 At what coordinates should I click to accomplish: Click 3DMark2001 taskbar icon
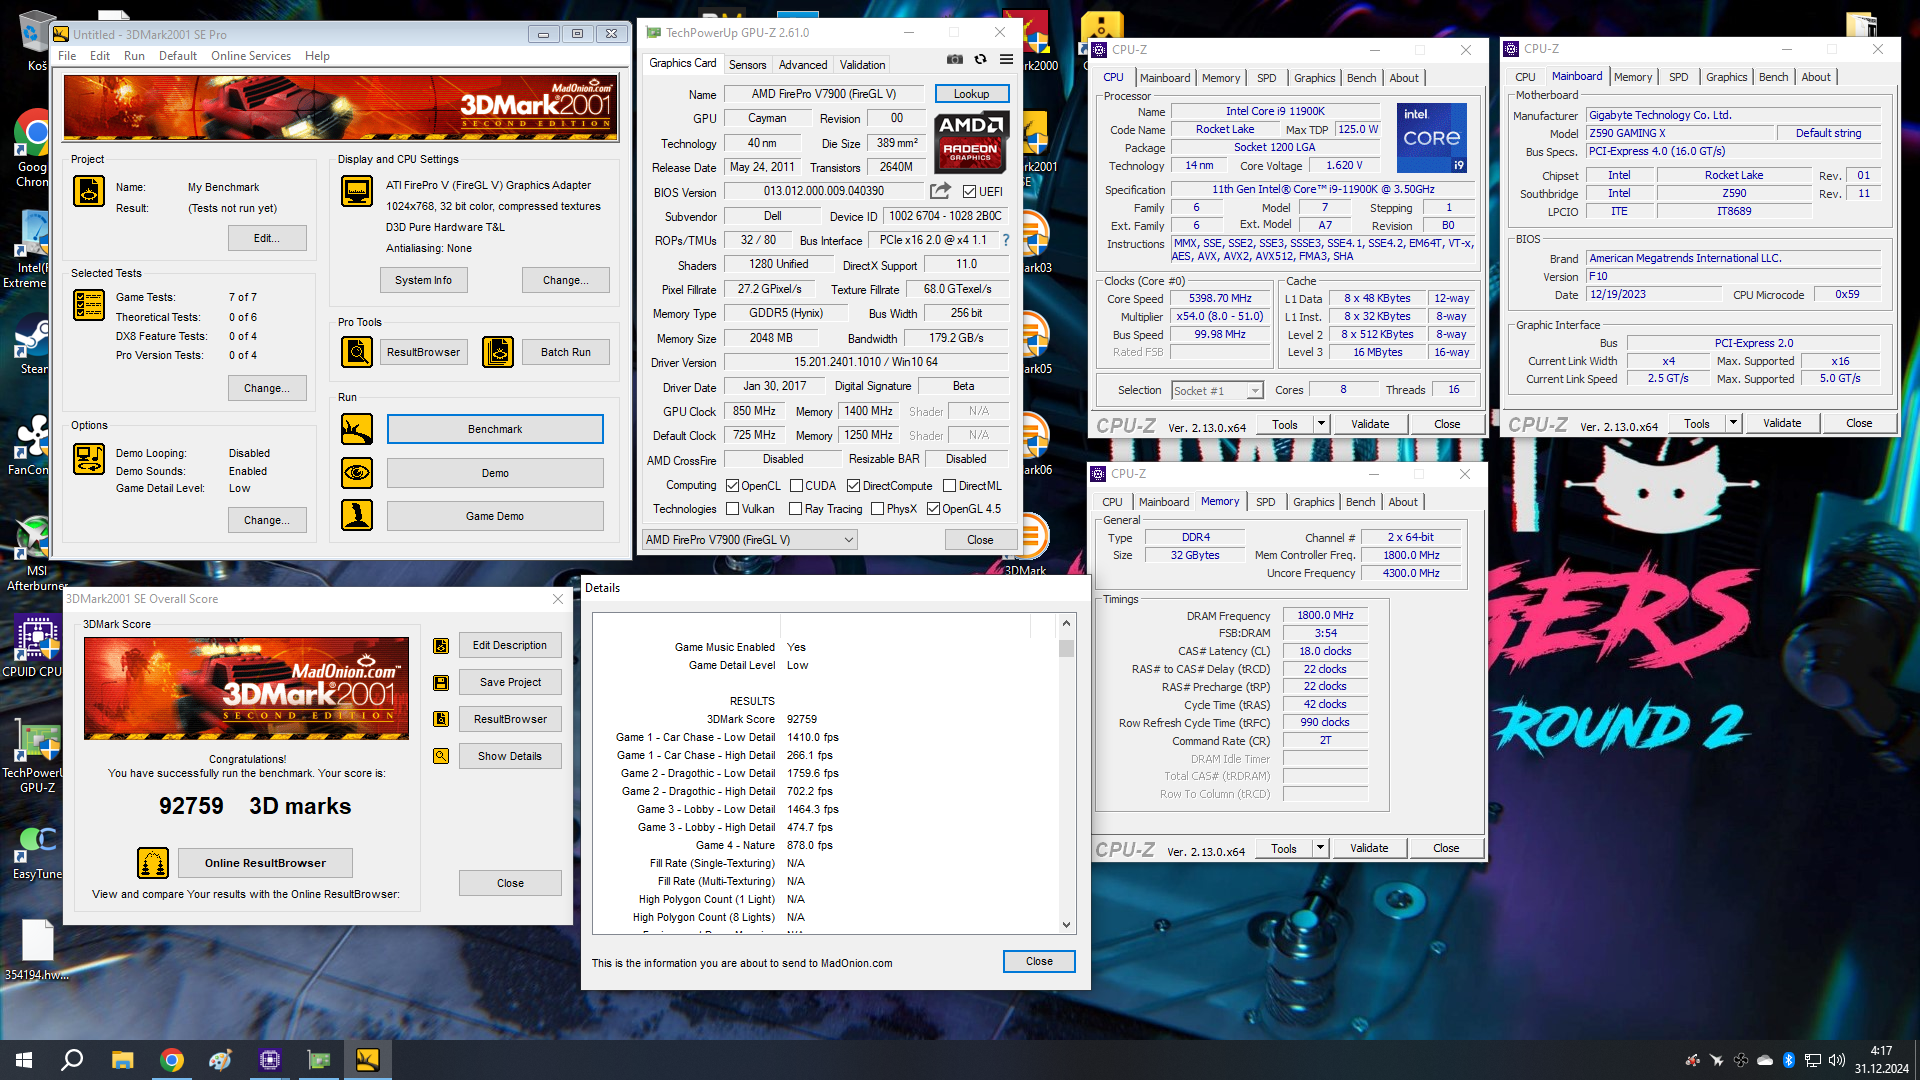click(x=367, y=1060)
